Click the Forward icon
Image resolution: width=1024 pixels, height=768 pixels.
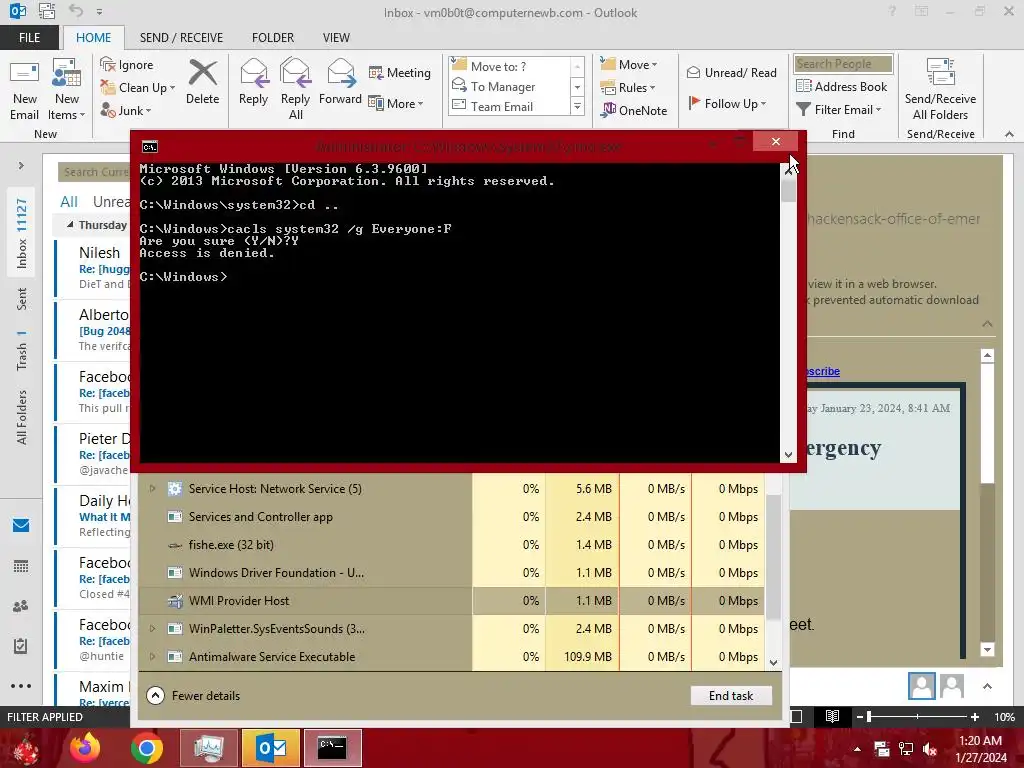340,72
